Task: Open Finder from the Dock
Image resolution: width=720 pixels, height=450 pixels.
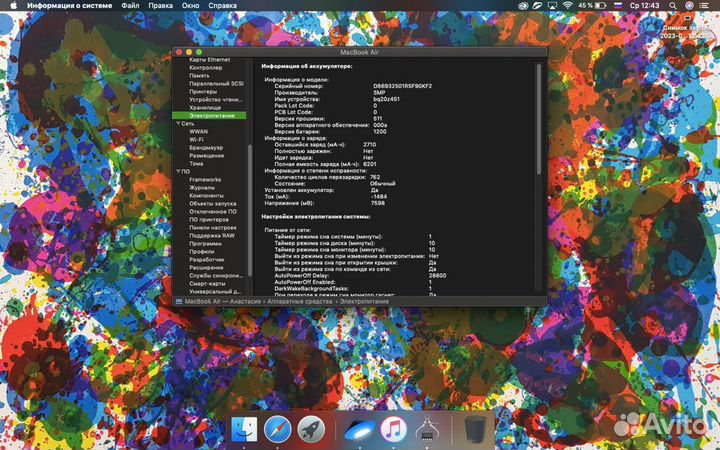Action: pyautogui.click(x=244, y=430)
